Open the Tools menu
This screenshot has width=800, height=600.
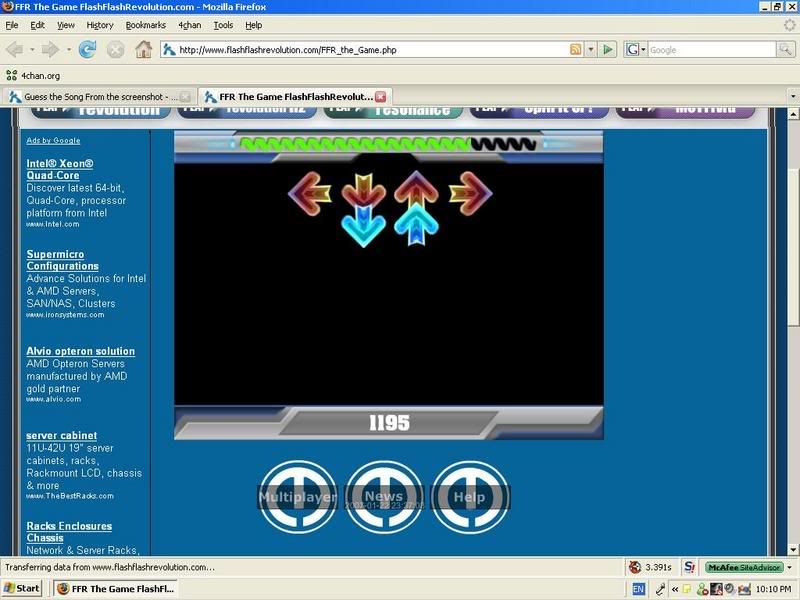[223, 25]
